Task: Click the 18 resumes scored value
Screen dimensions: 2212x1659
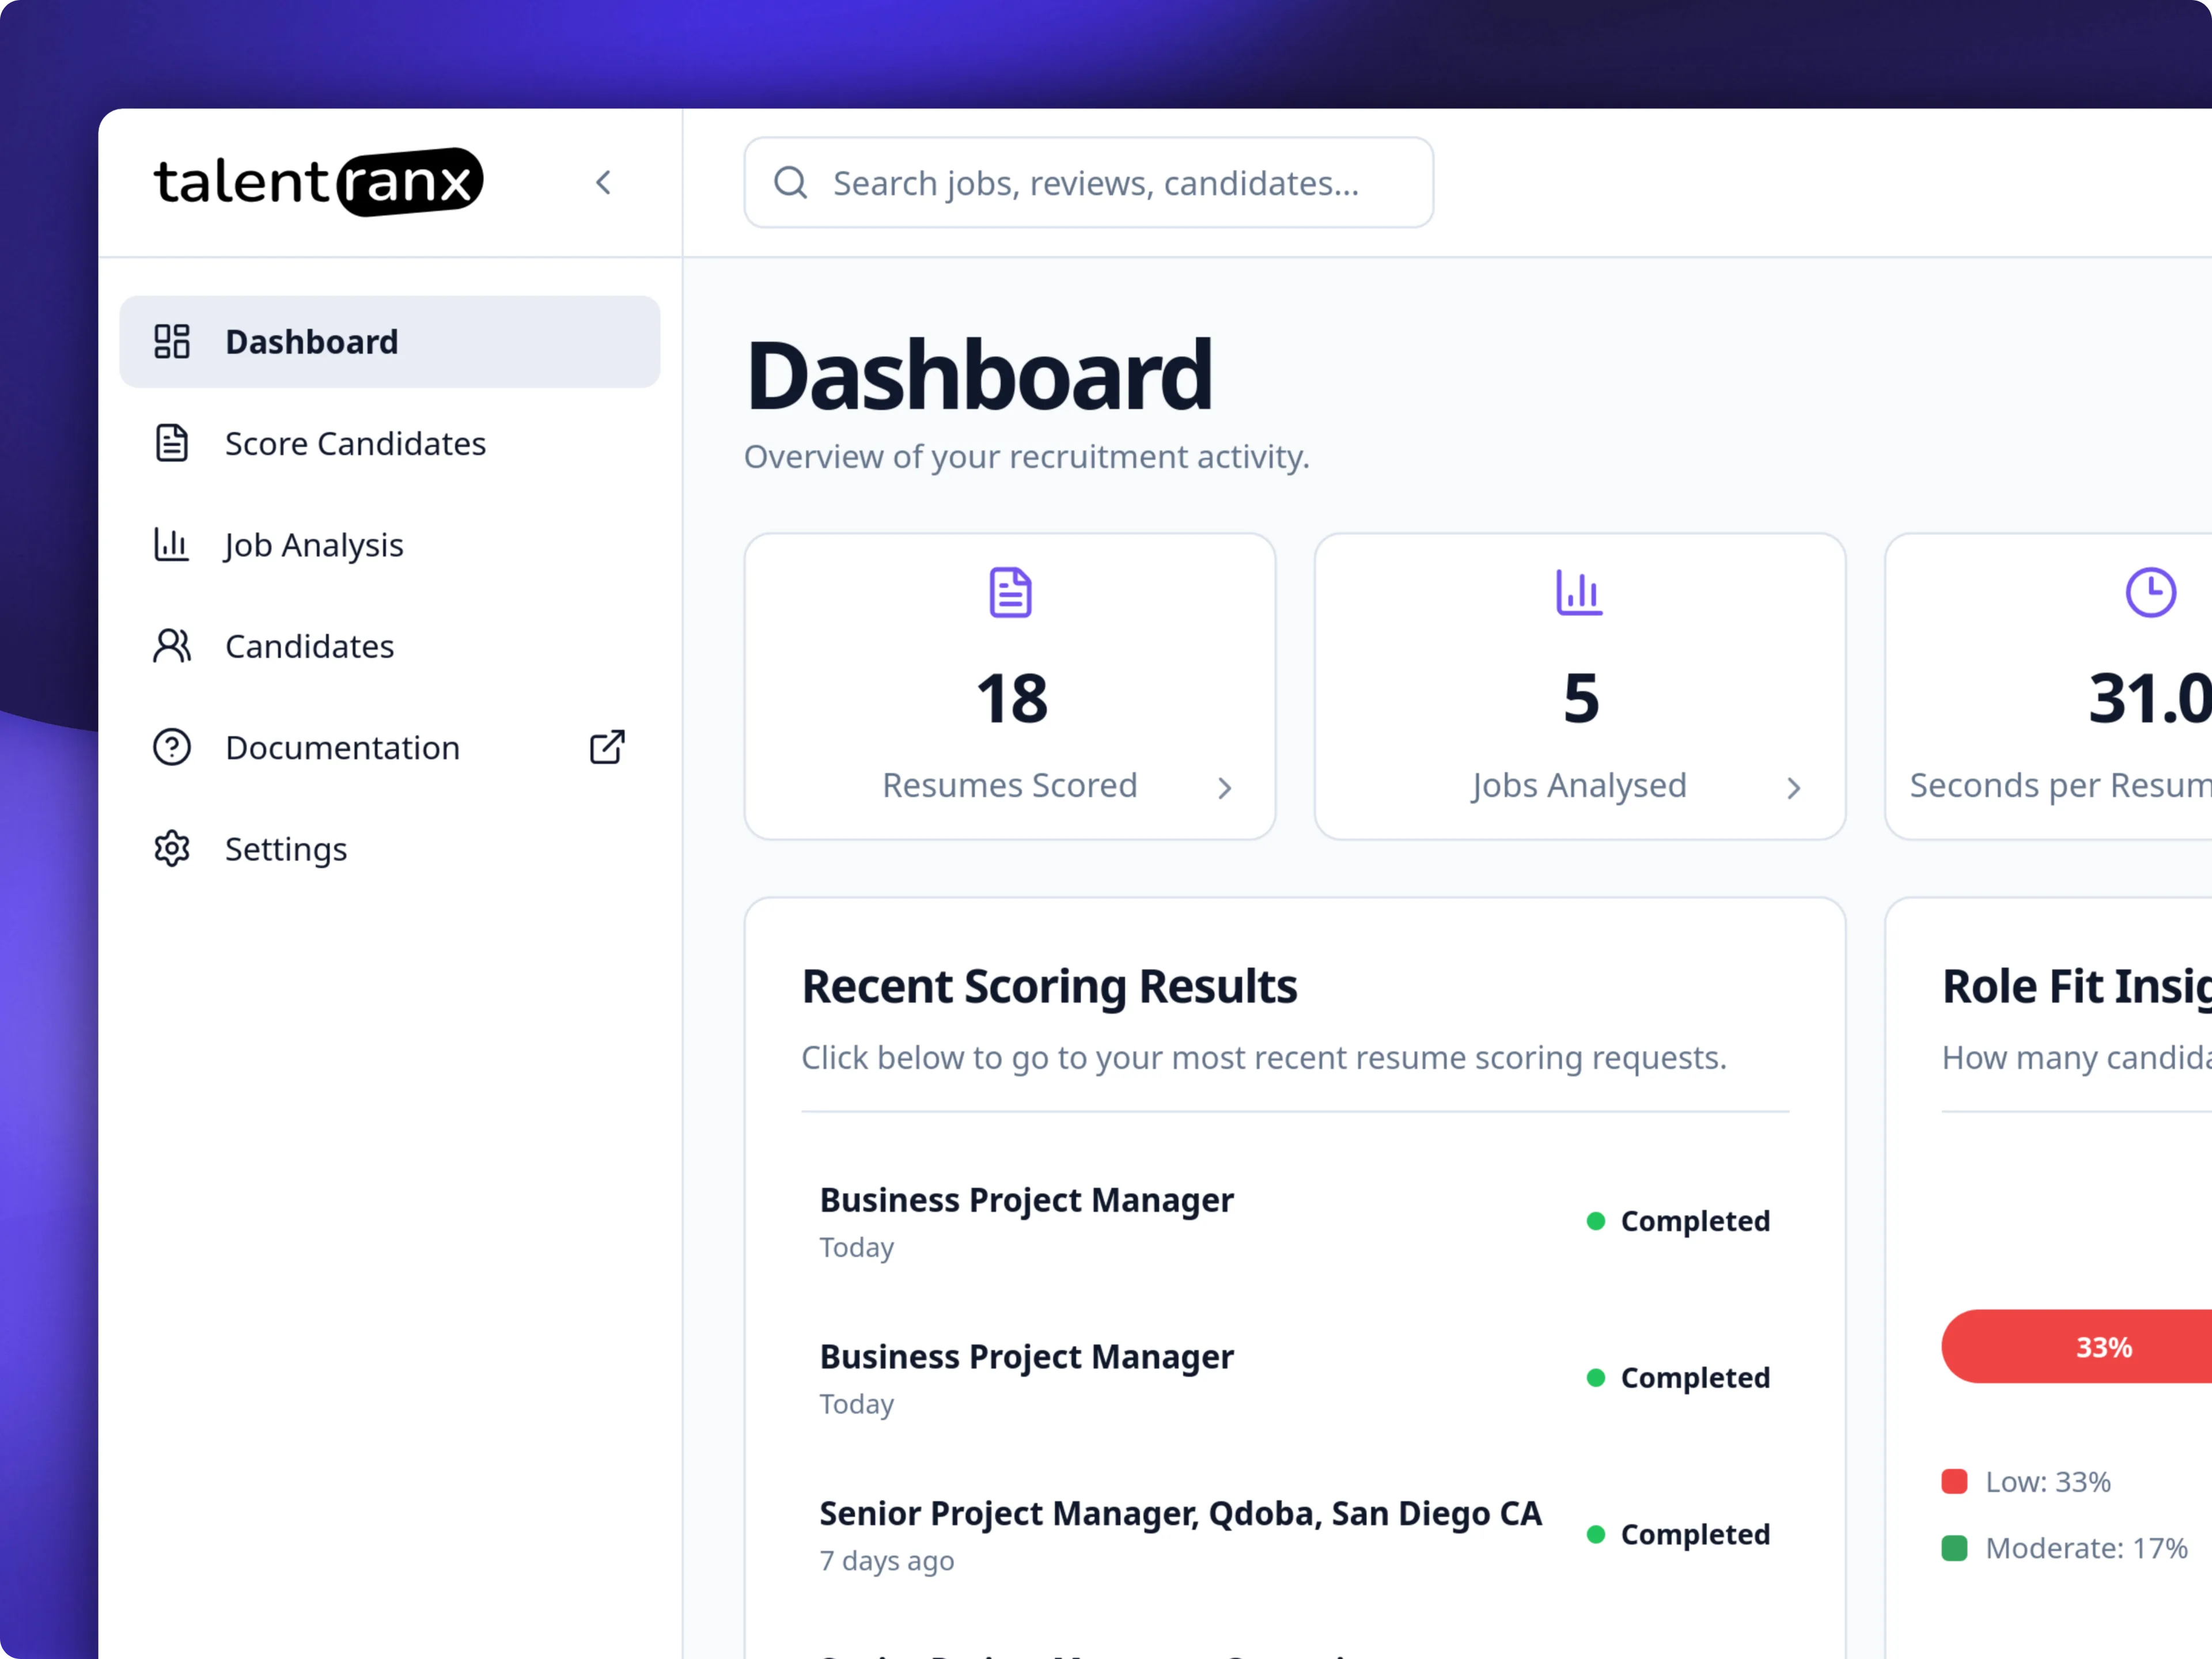Action: 1012,698
